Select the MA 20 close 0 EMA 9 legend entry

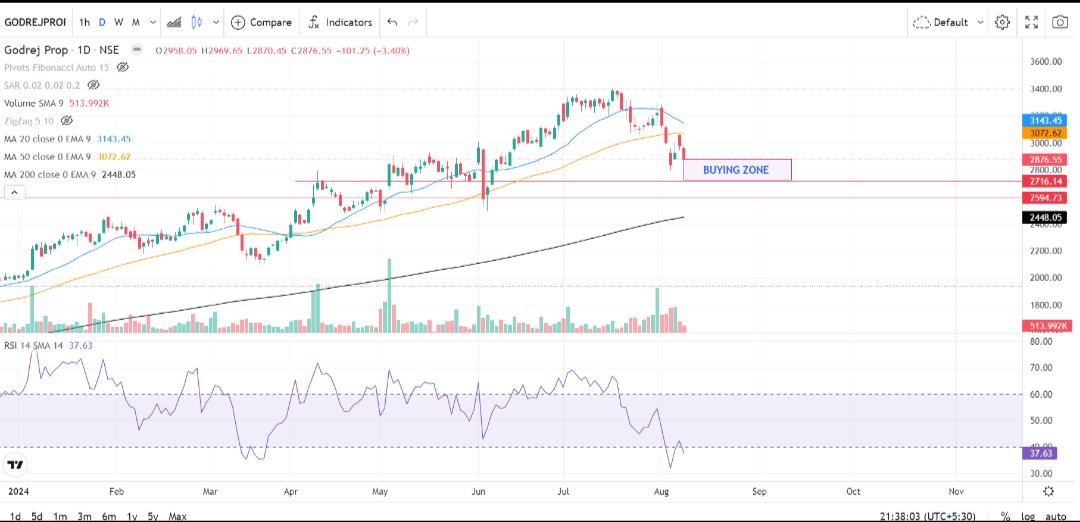68,138
